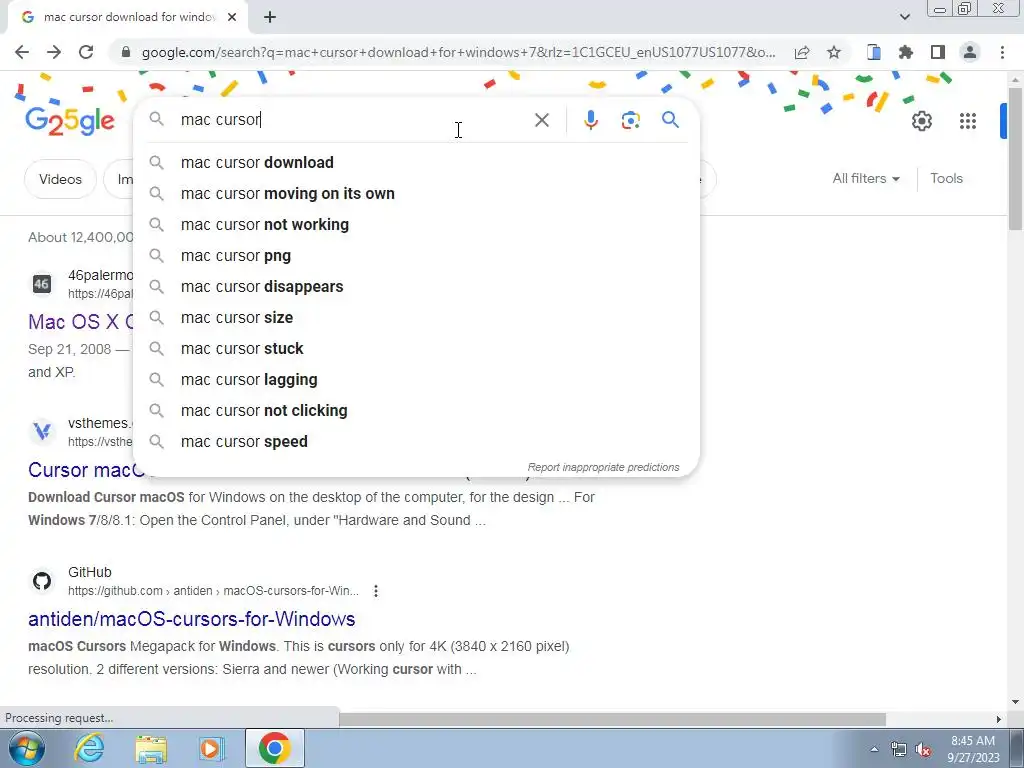Share this page via the address bar share icon
This screenshot has width=1024, height=768.
tap(802, 52)
